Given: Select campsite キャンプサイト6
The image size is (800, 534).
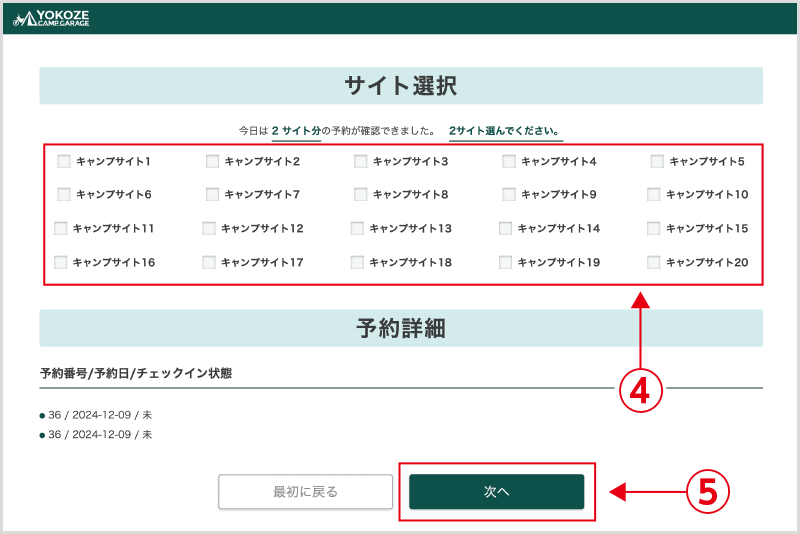Looking at the screenshot, I should click(x=64, y=195).
